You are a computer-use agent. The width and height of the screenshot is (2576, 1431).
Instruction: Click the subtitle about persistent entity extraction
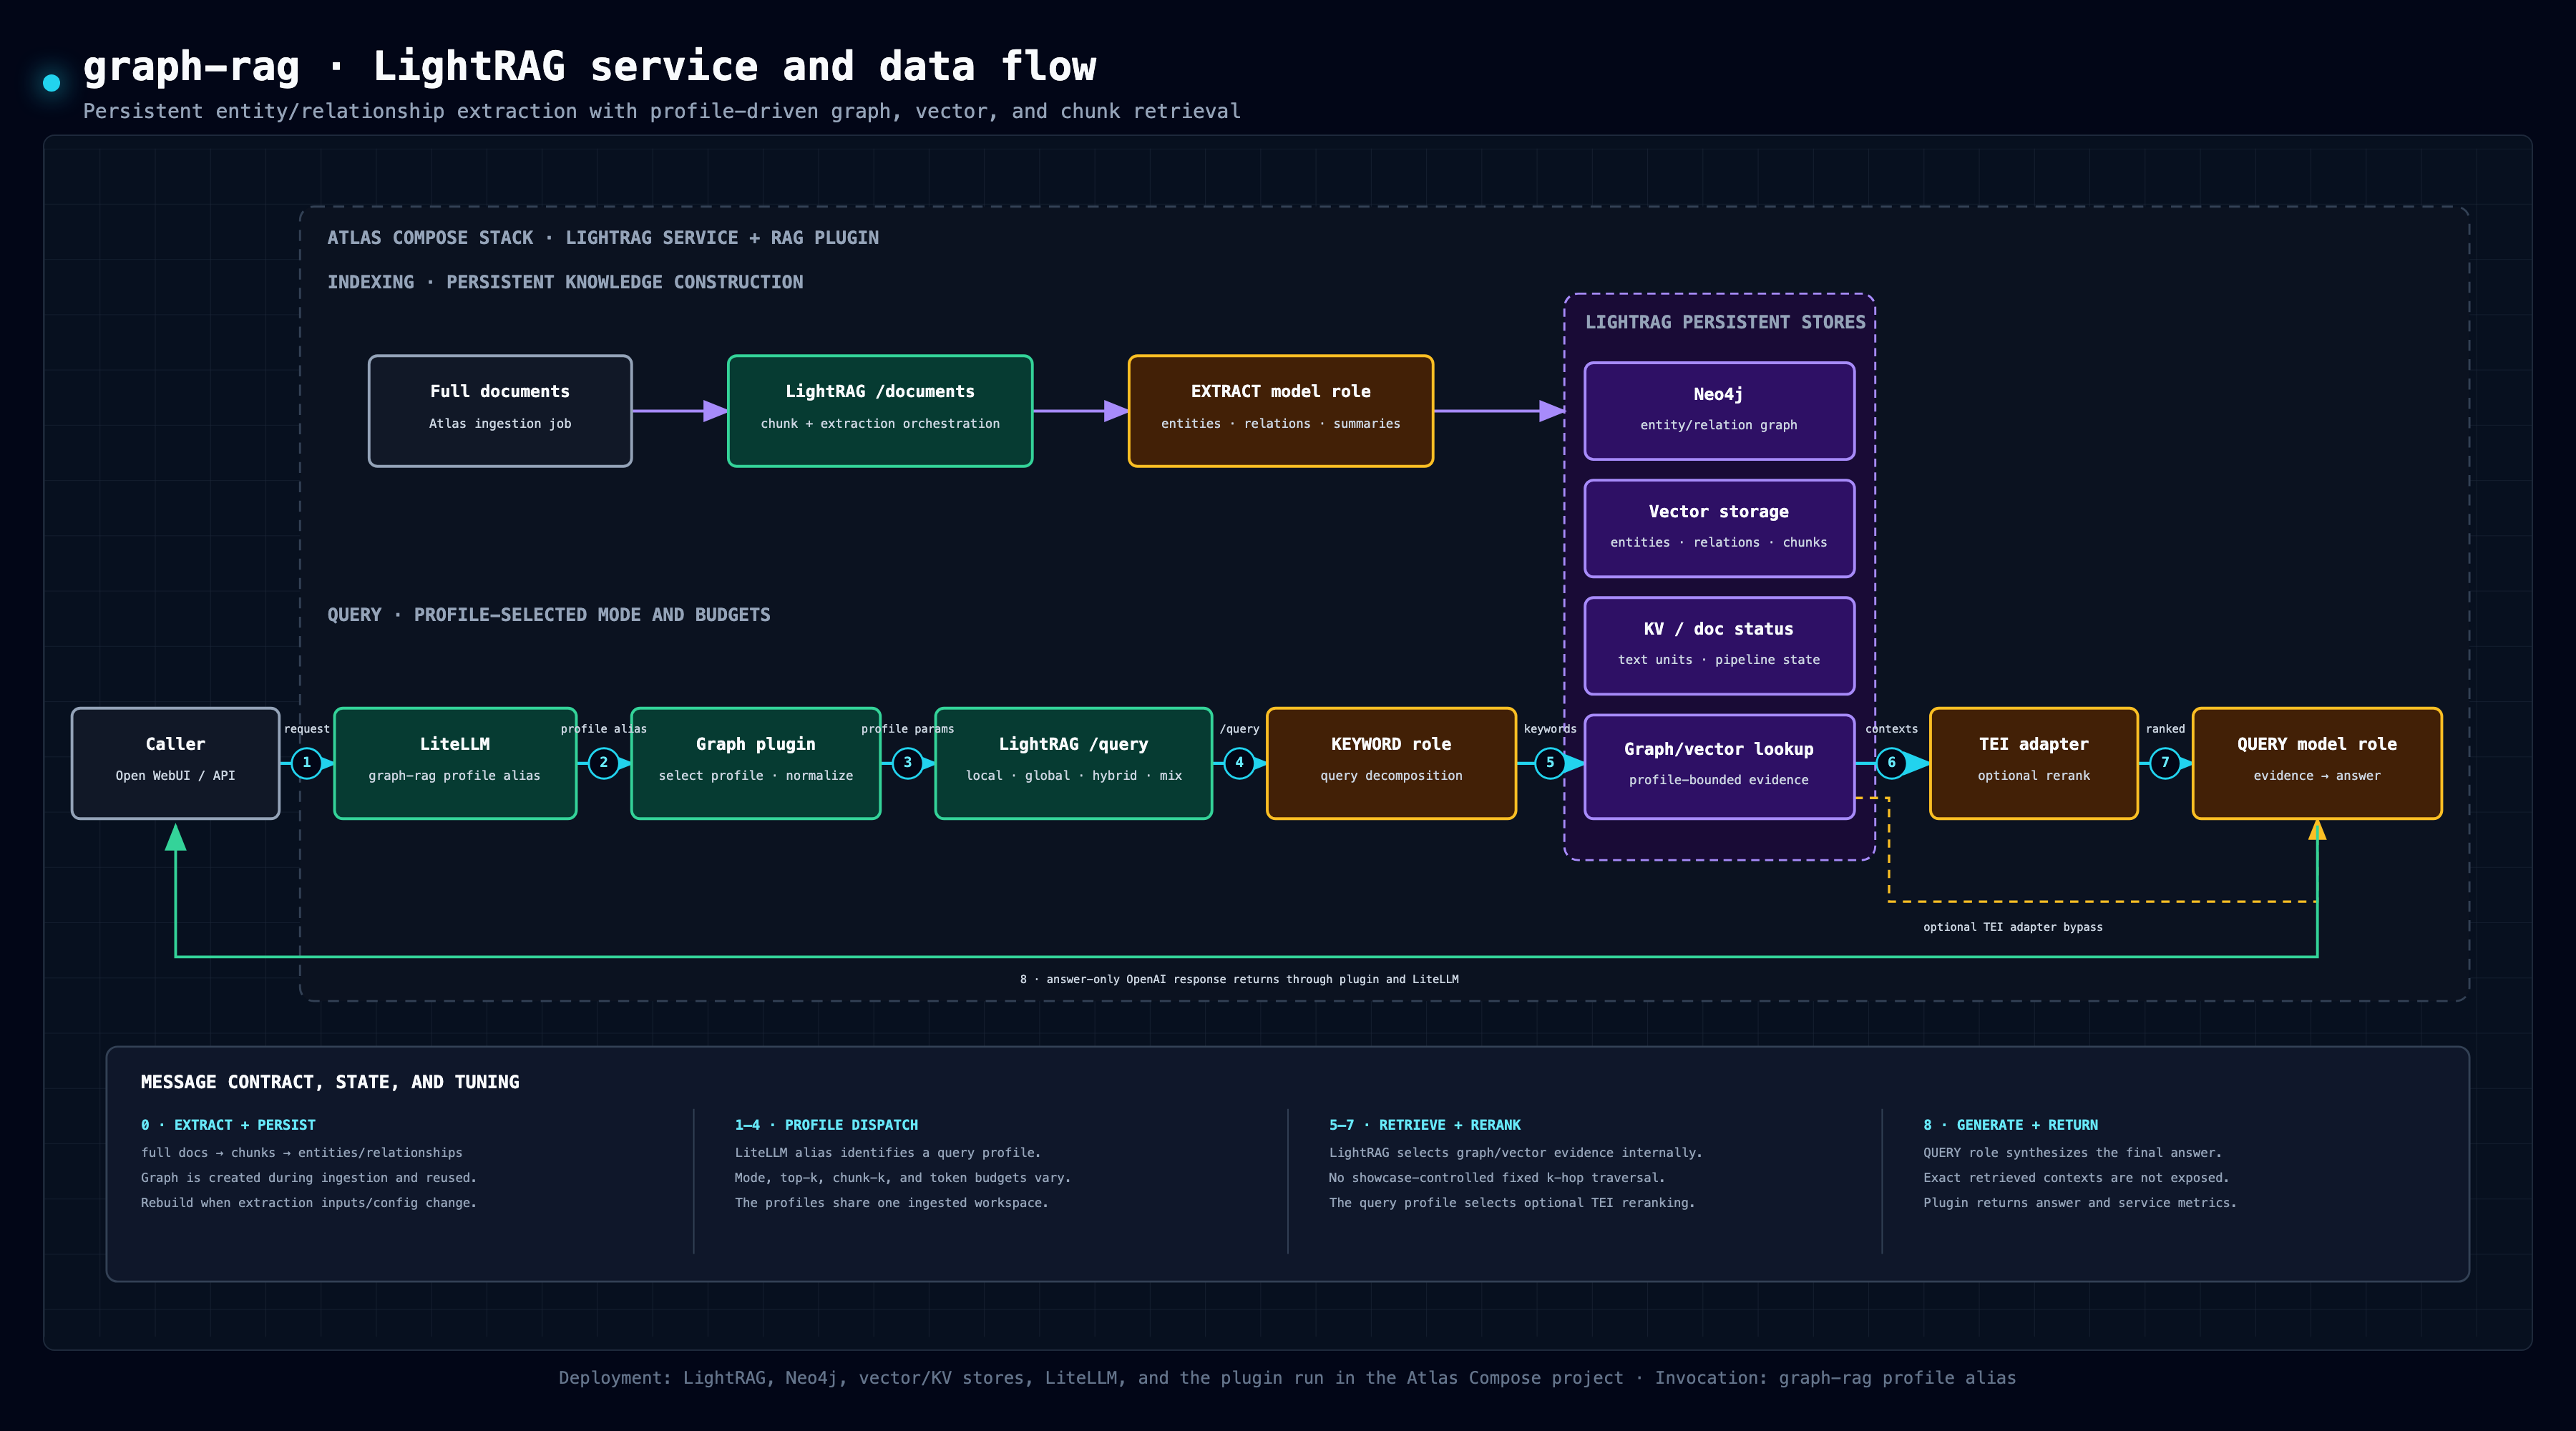coord(662,111)
